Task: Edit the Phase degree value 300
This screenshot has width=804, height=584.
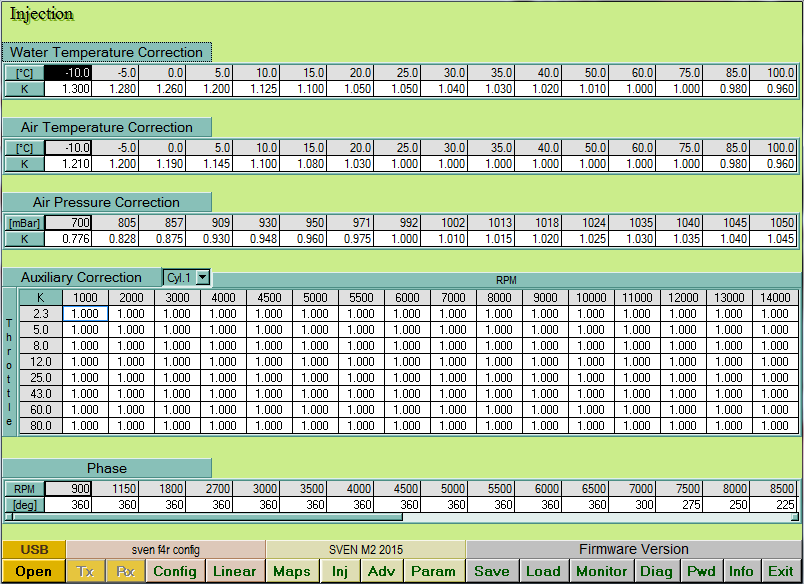Action: click(x=632, y=505)
